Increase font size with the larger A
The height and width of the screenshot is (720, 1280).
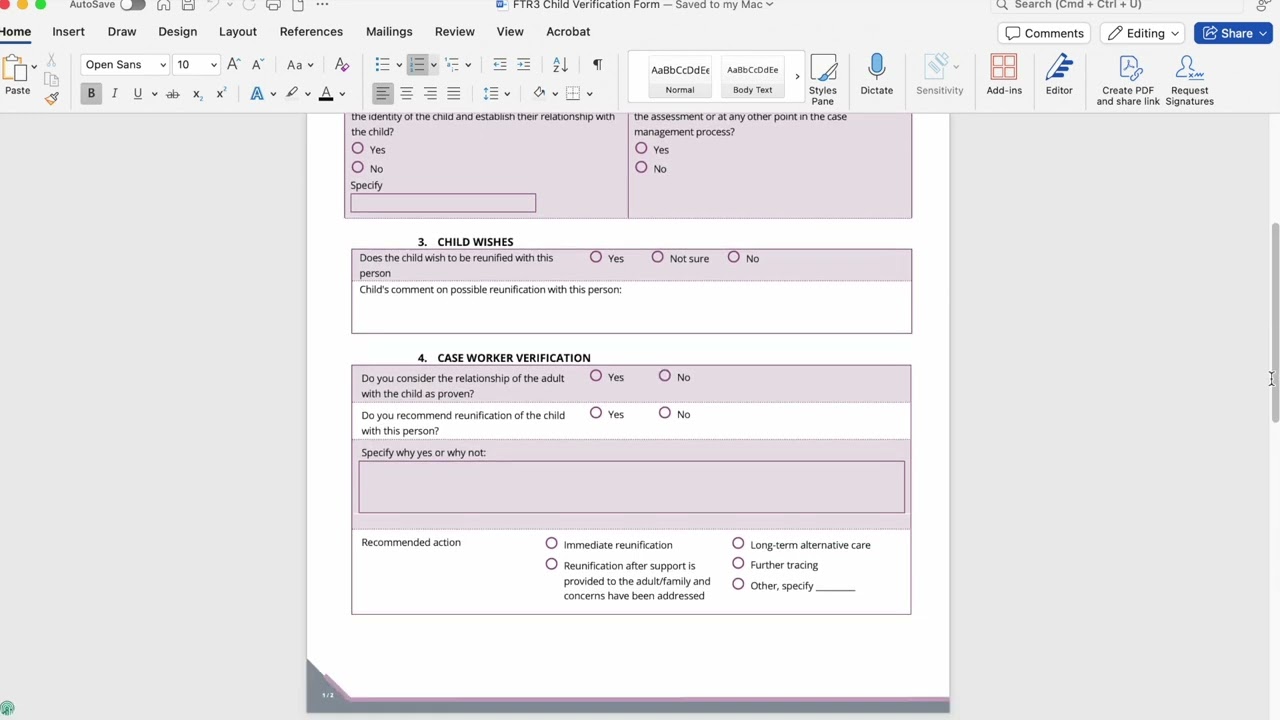[233, 64]
